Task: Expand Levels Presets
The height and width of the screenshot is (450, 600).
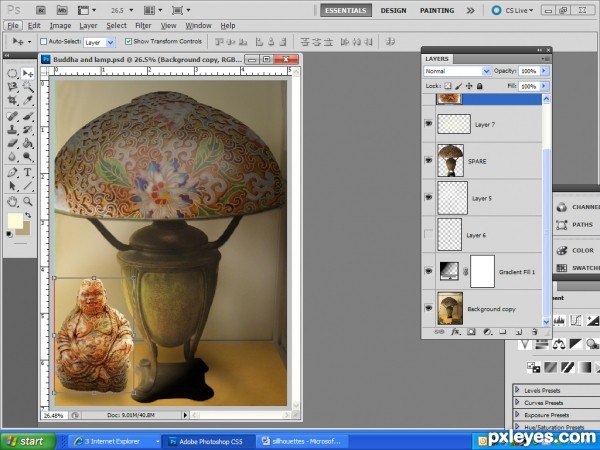Action: point(517,390)
